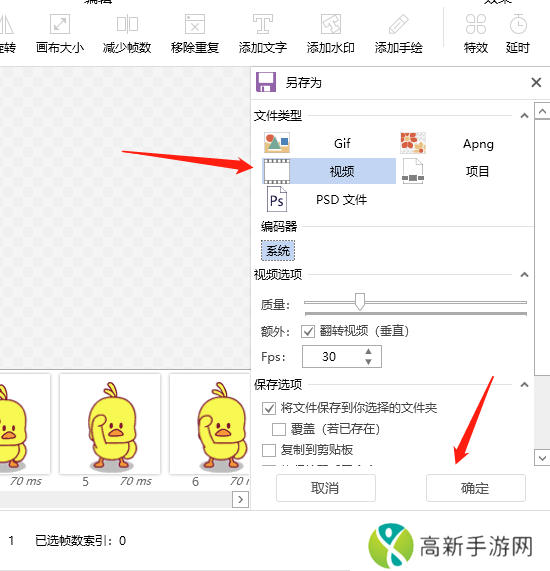Image resolution: width=550 pixels, height=571 pixels.
Task: Choose the PSD 文件 file type
Action: 329,199
